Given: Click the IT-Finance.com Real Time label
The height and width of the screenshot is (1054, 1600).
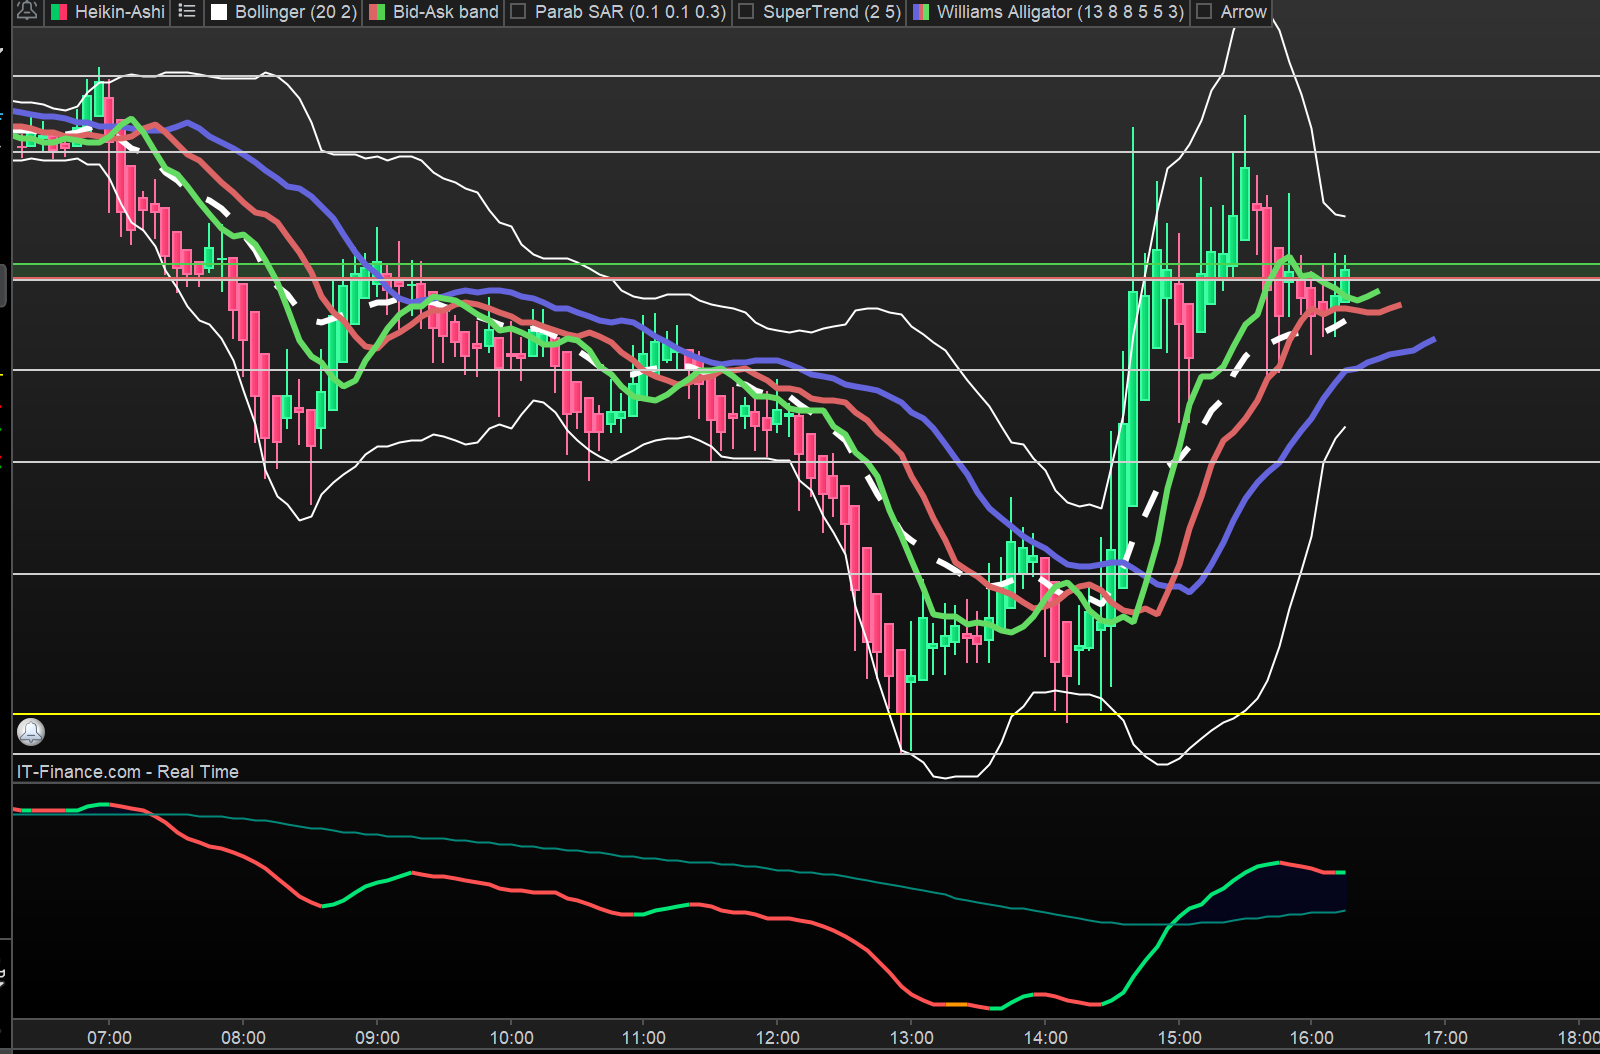Looking at the screenshot, I should [128, 771].
